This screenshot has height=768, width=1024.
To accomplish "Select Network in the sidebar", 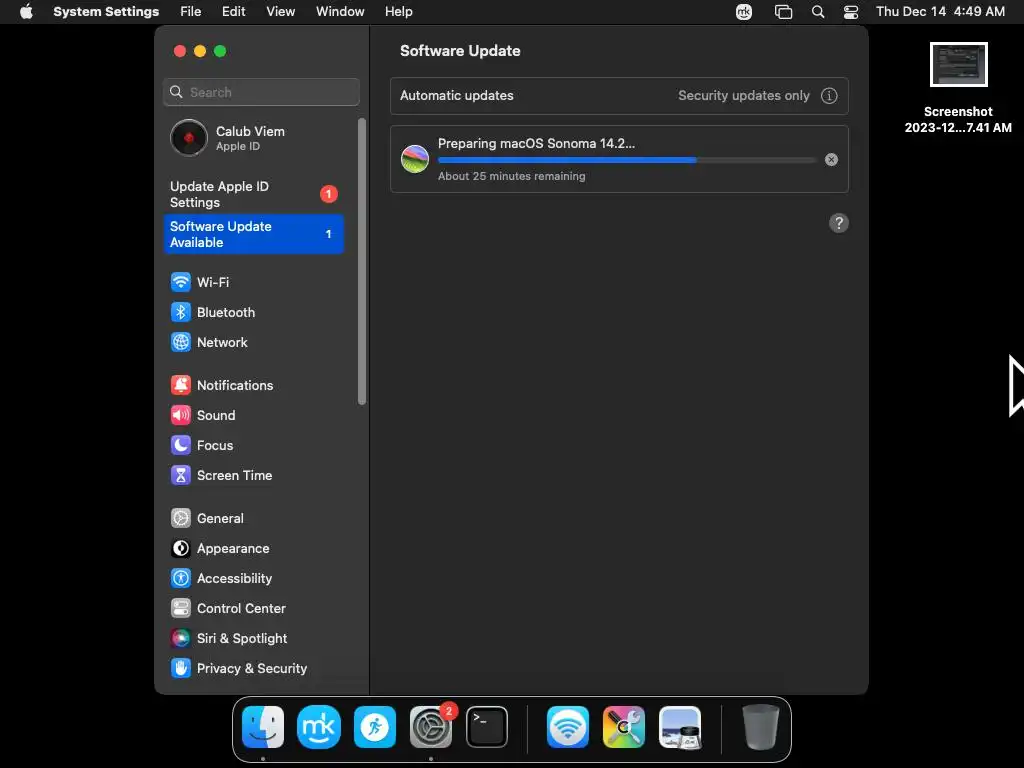I will coord(253,342).
